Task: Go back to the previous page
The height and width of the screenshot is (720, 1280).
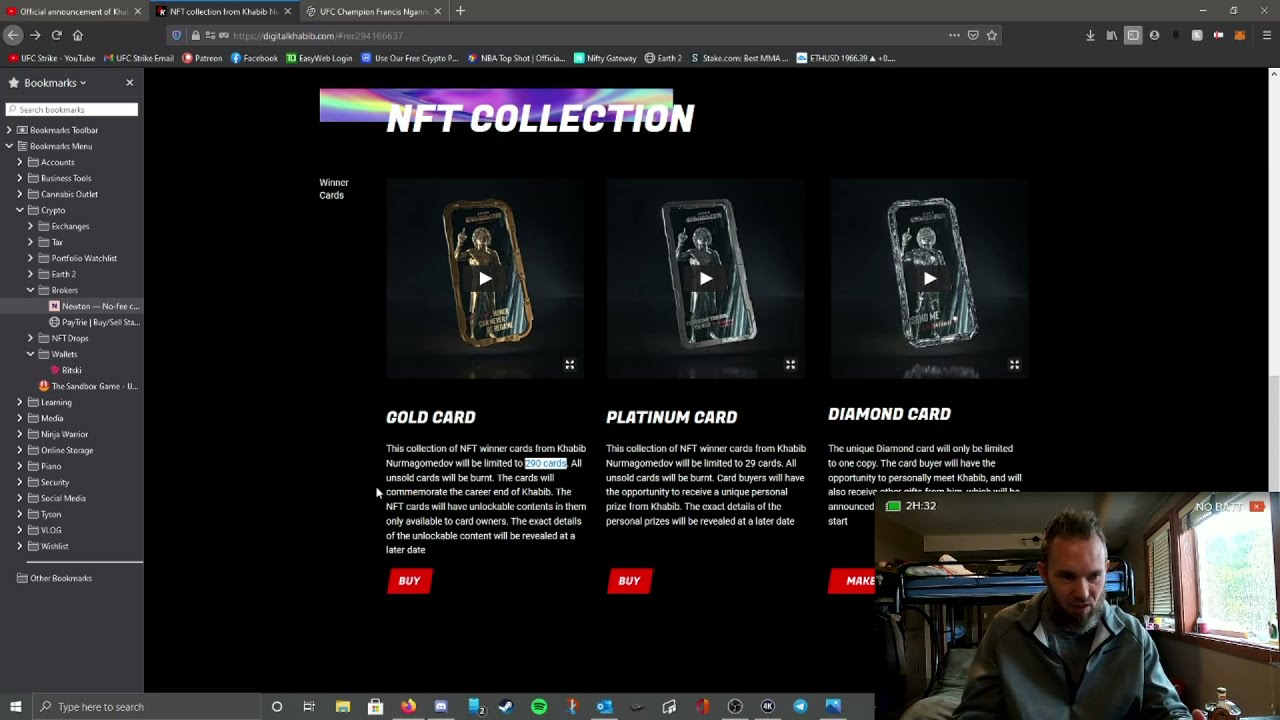Action: pyautogui.click(x=13, y=35)
